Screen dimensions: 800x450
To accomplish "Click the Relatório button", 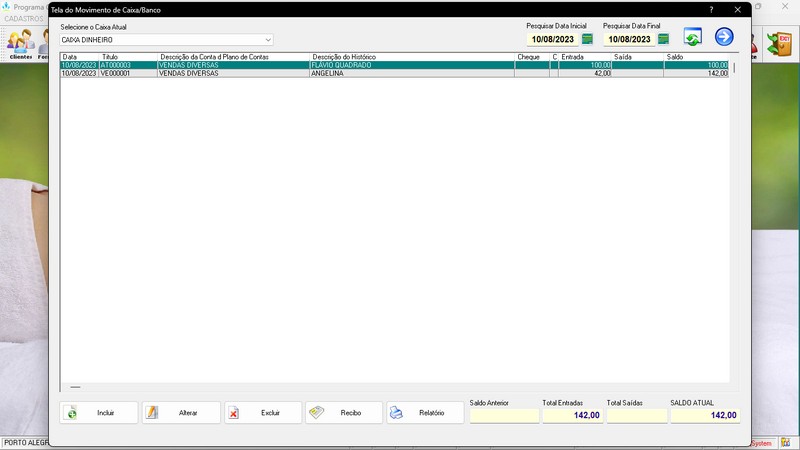I will click(425, 413).
